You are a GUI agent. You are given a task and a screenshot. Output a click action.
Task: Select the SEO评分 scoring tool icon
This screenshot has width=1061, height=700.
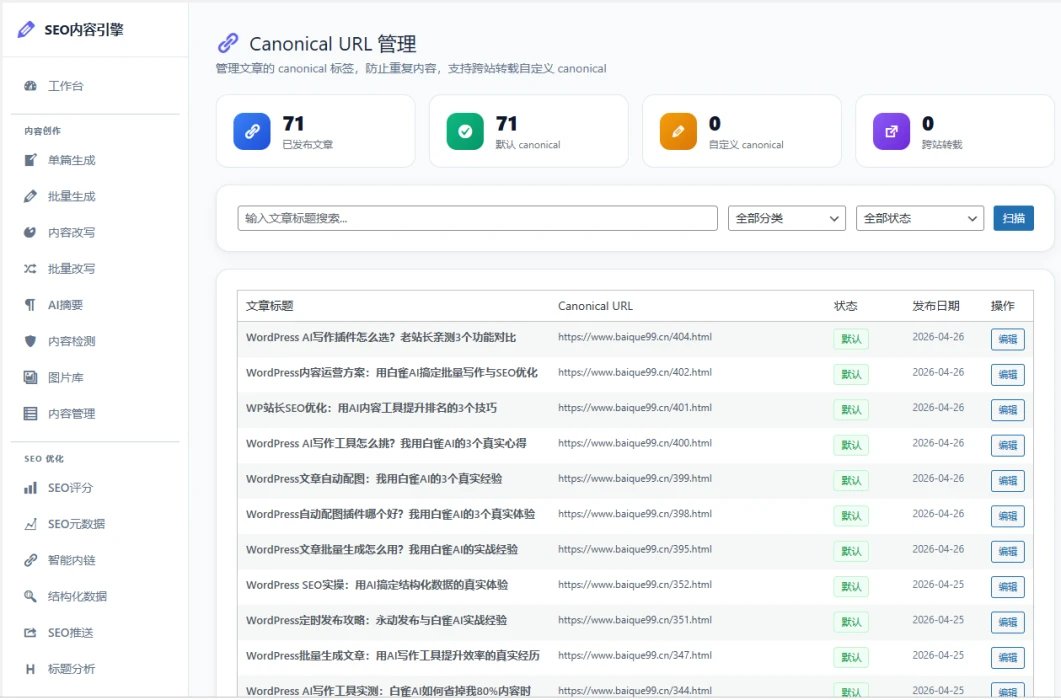(x=31, y=487)
